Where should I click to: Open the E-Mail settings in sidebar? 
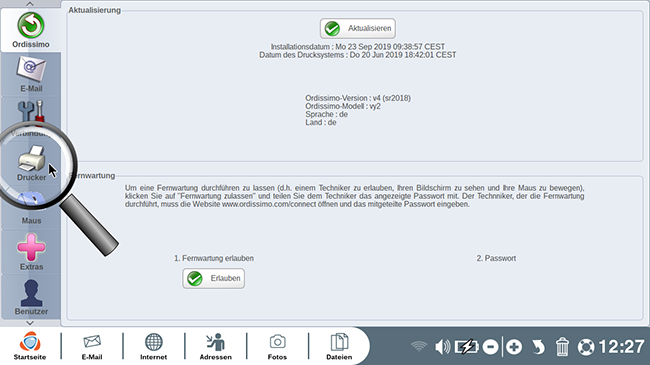[x=31, y=75]
